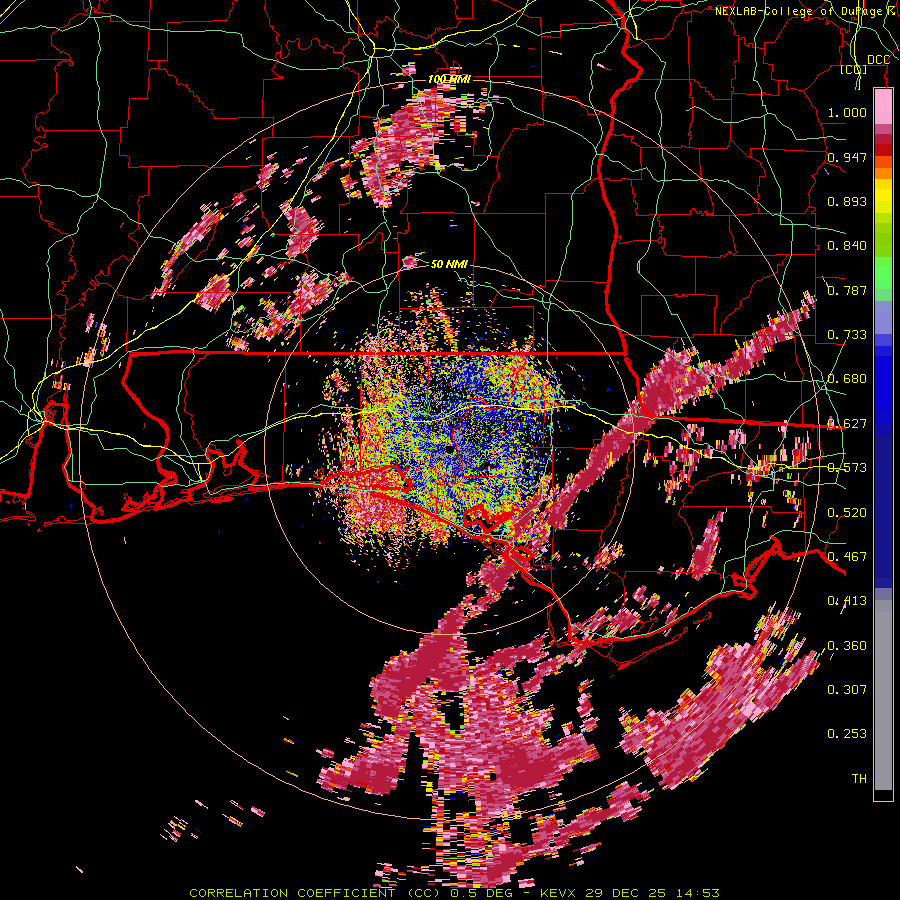900x900 pixels.
Task: Click the 14:53 timestamp
Action: [697, 893]
